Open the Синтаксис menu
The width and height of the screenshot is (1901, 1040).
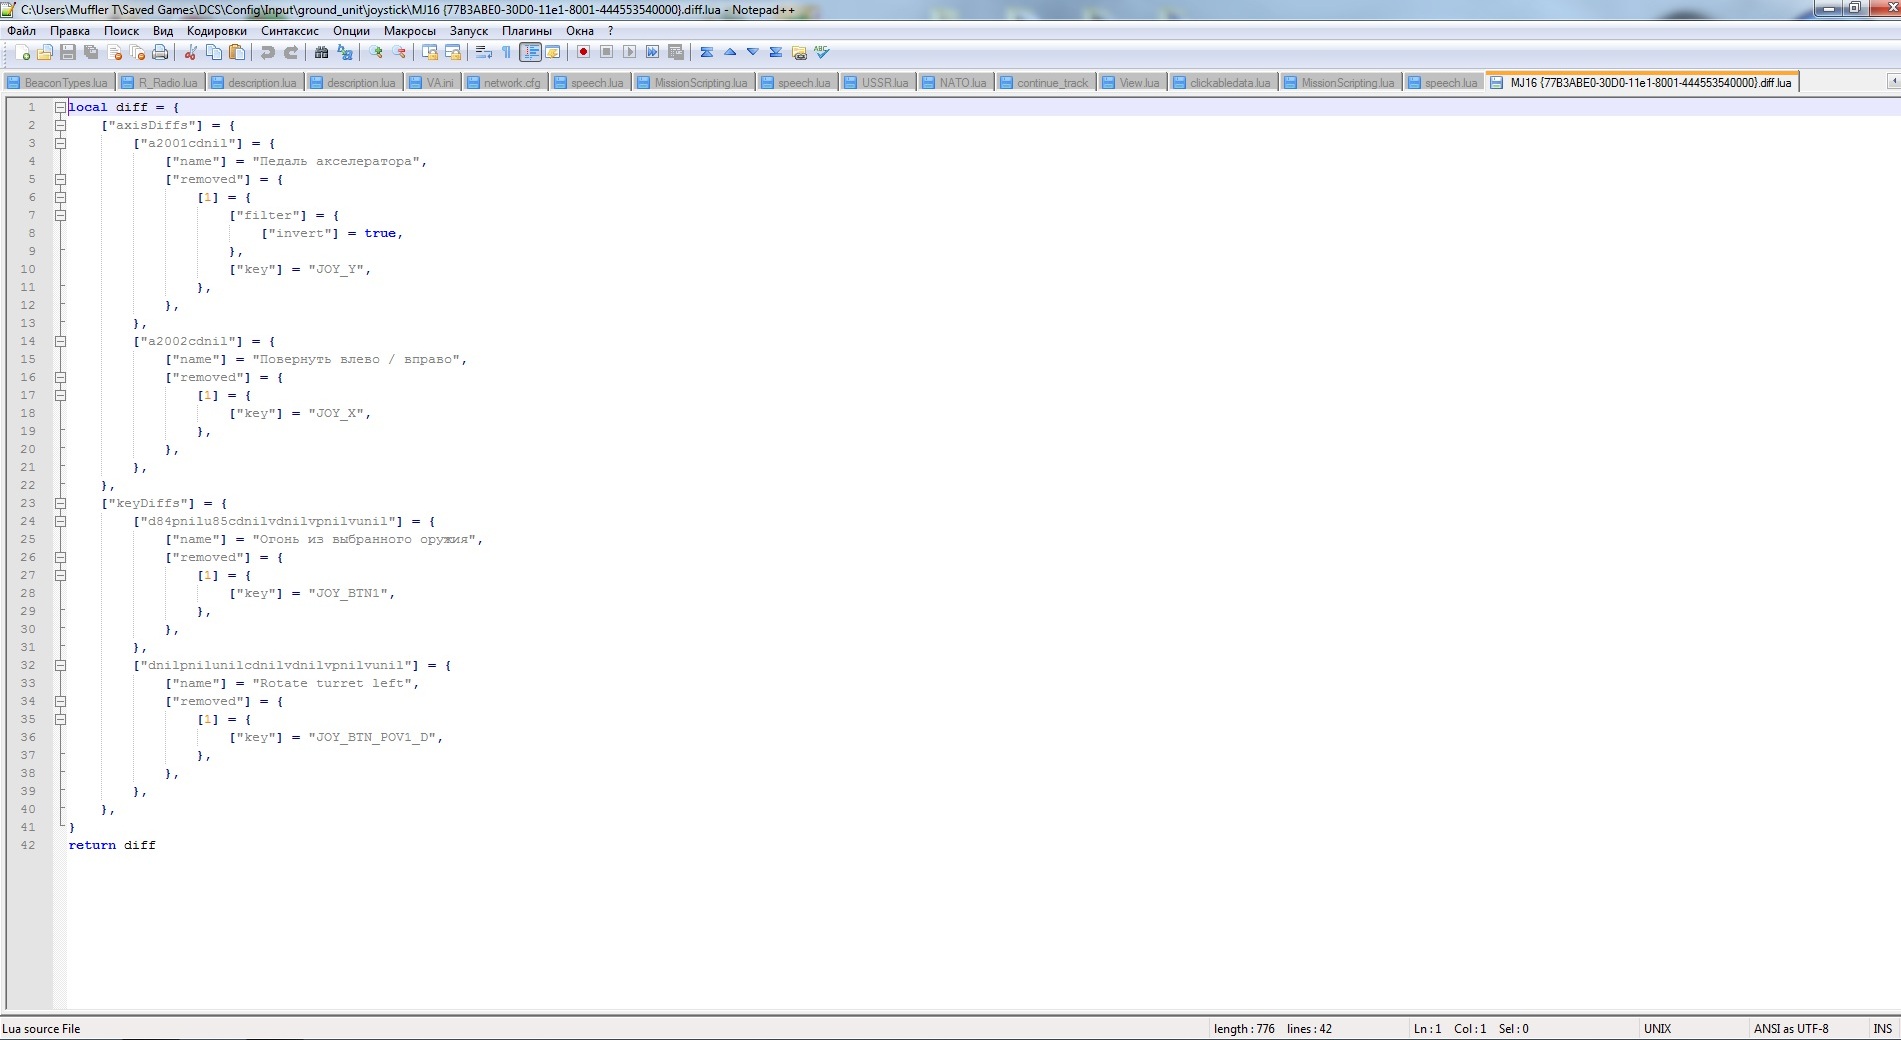coord(290,31)
